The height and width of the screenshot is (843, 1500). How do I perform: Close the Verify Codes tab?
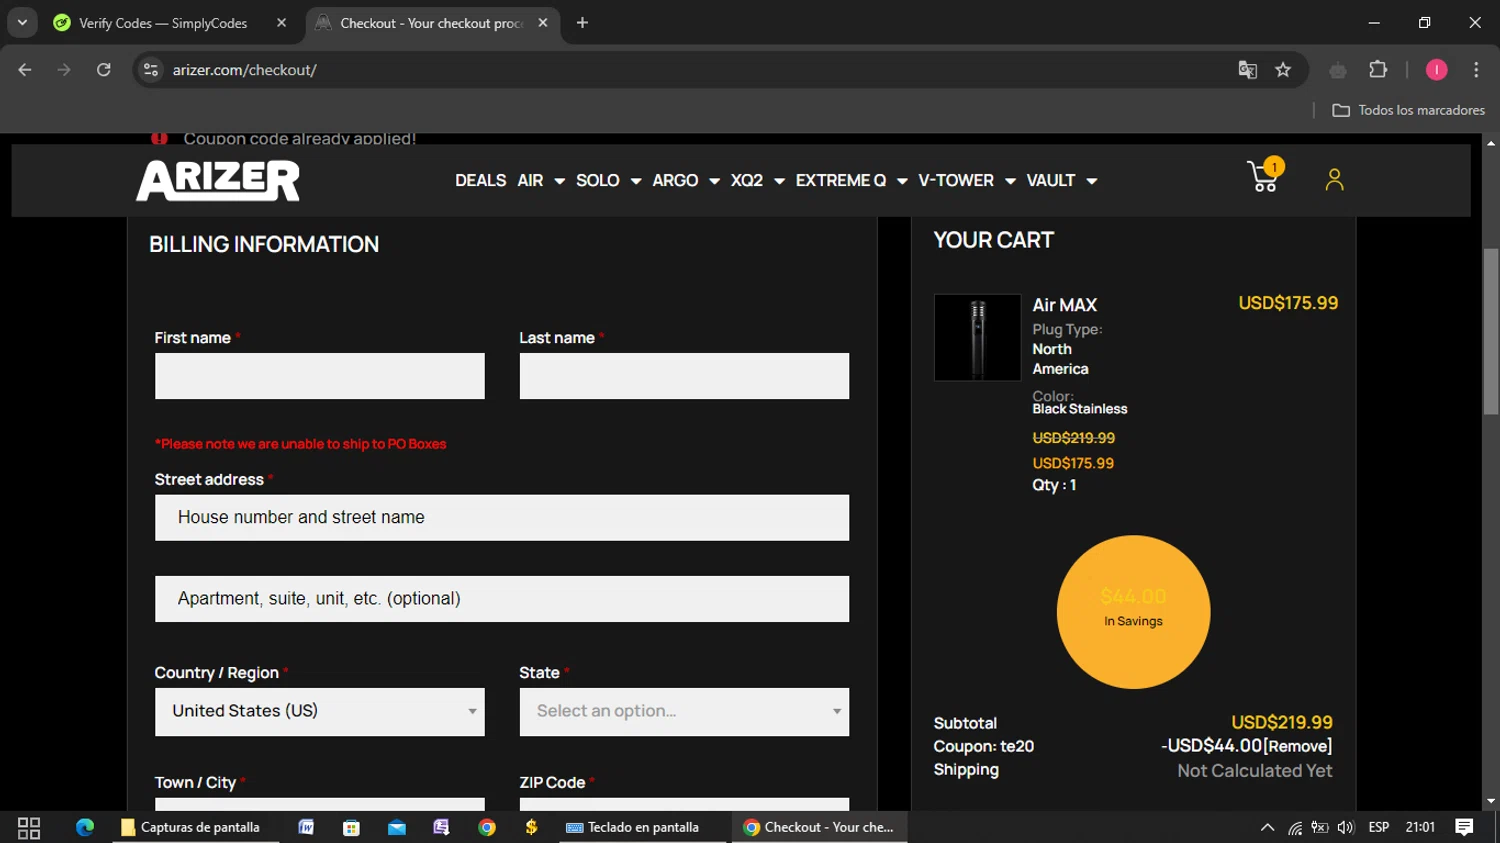pyautogui.click(x=281, y=23)
